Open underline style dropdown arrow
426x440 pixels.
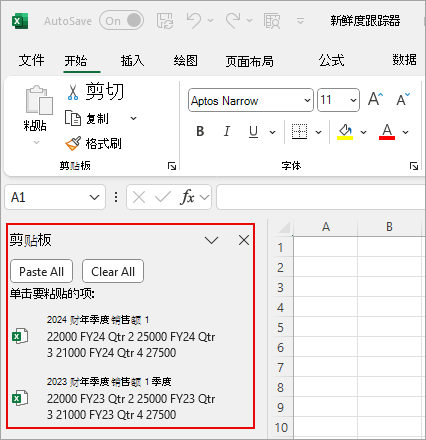point(272,132)
